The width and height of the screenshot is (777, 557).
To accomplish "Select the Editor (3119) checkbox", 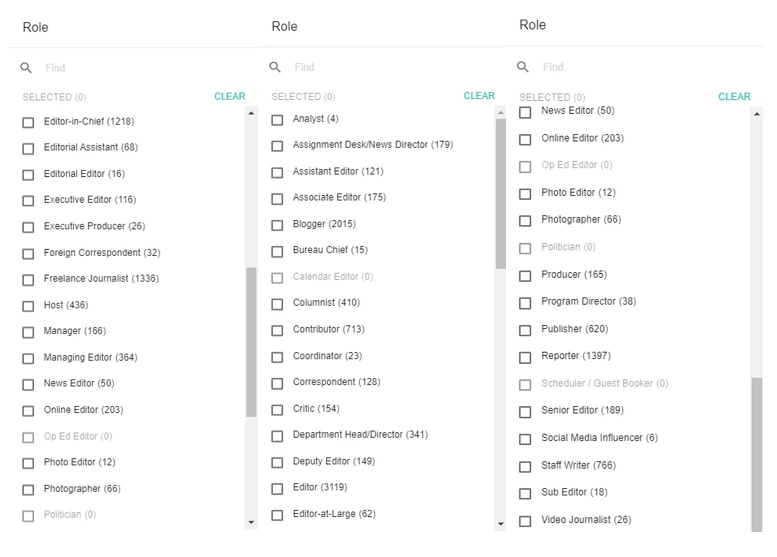I will [278, 489].
